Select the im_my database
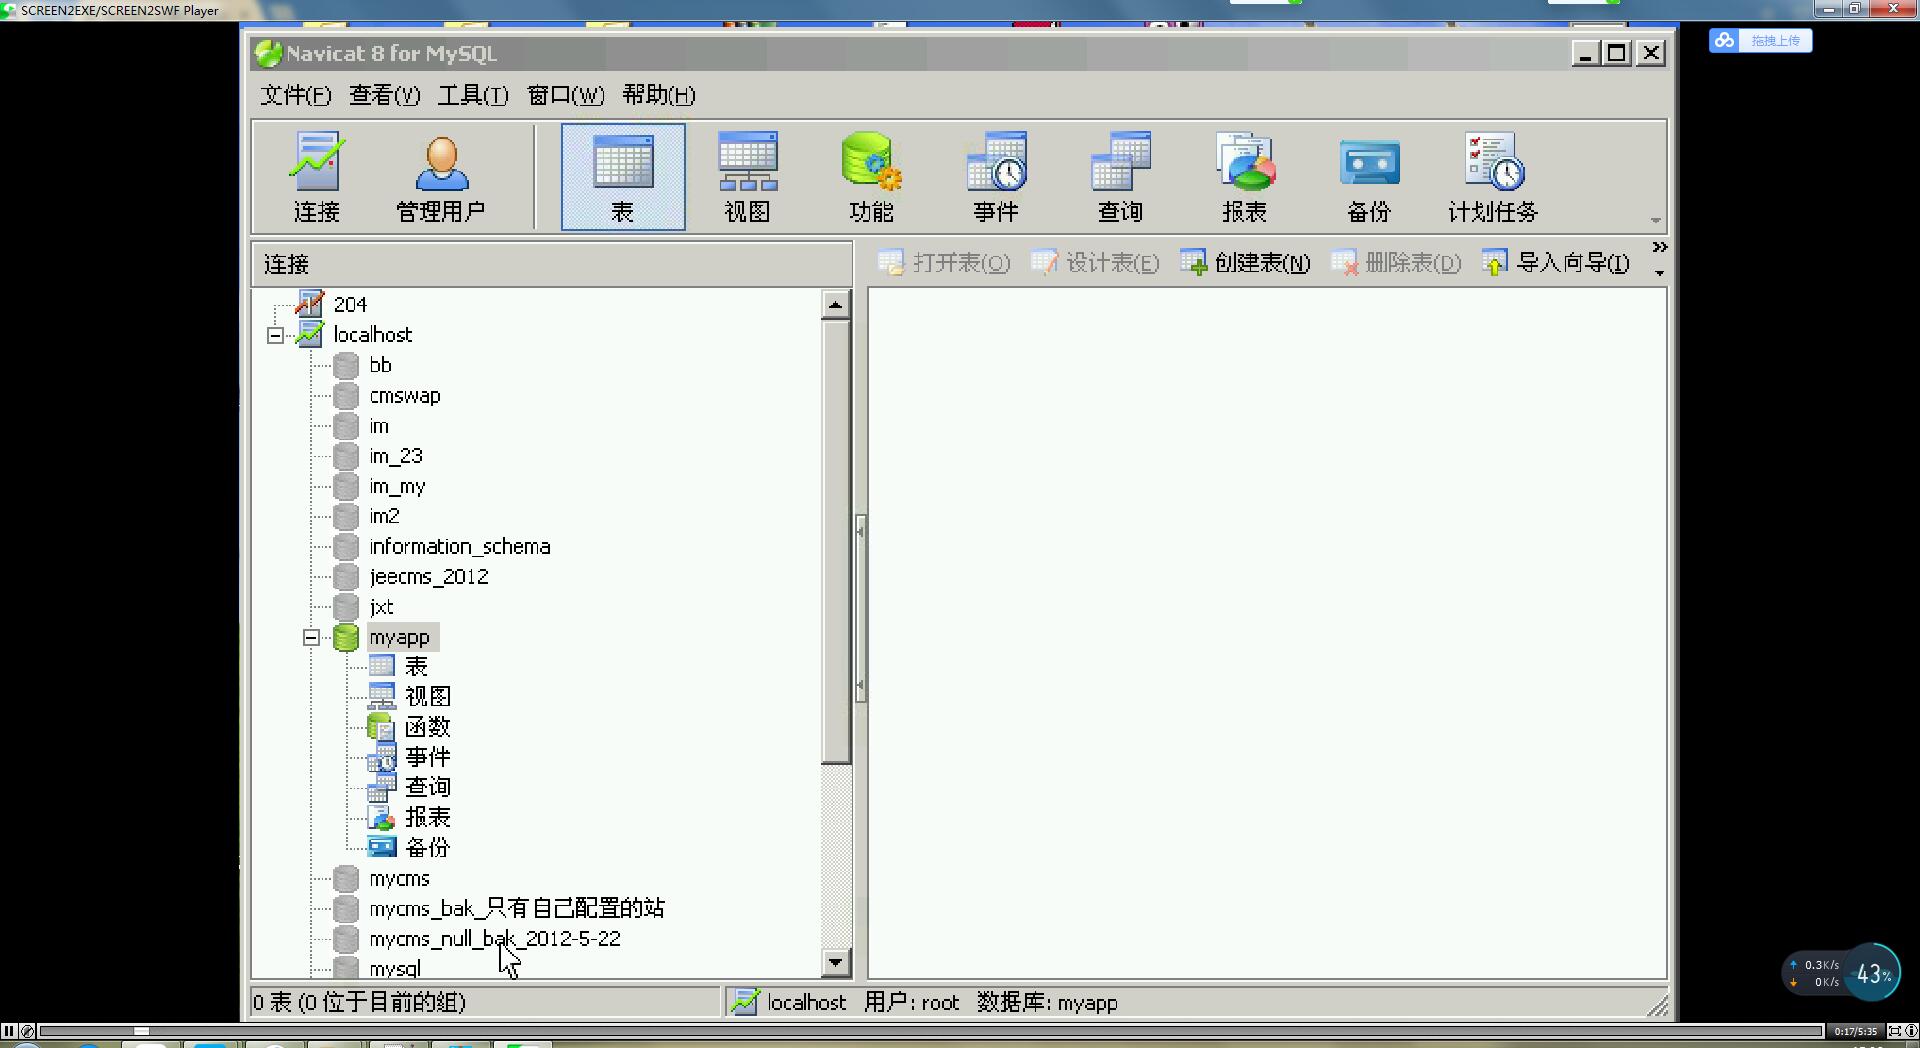The height and width of the screenshot is (1048, 1920). pos(397,486)
